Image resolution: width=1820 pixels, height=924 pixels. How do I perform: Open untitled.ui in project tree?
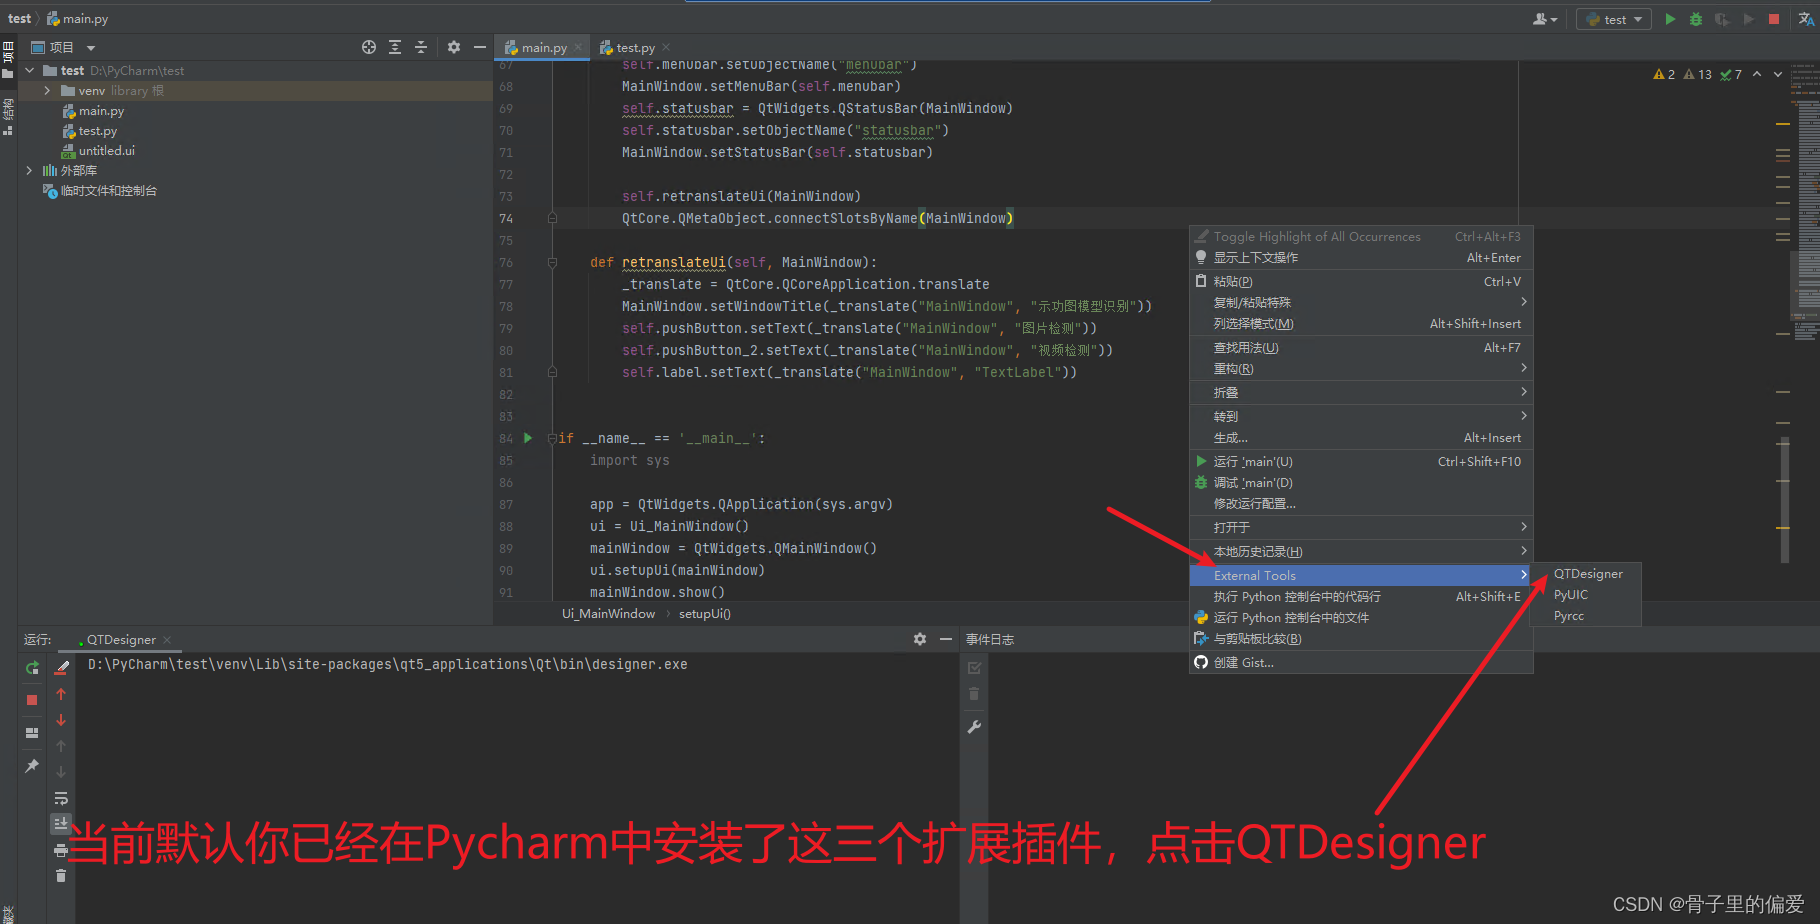(106, 151)
